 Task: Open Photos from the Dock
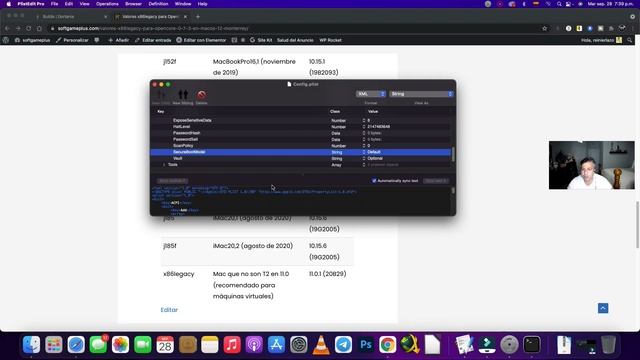click(x=120, y=345)
